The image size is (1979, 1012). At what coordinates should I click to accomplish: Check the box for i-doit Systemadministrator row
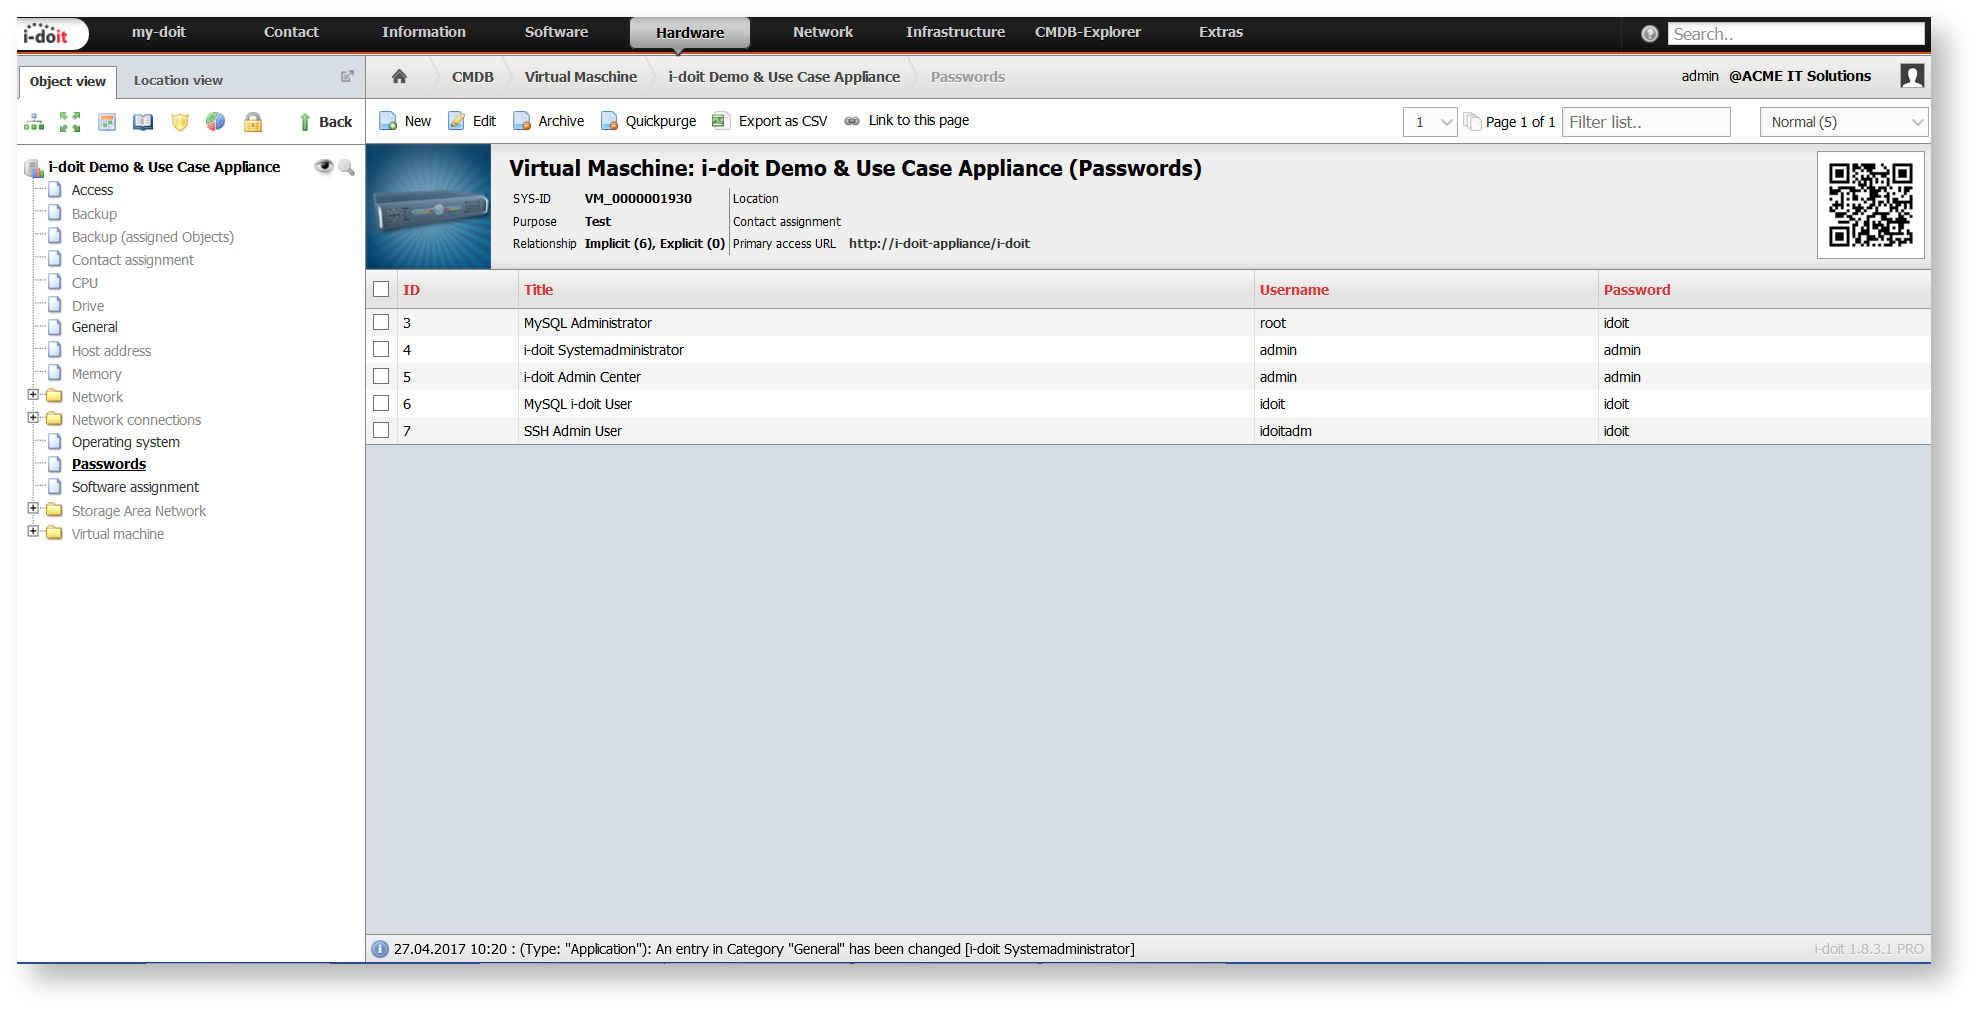coord(381,349)
